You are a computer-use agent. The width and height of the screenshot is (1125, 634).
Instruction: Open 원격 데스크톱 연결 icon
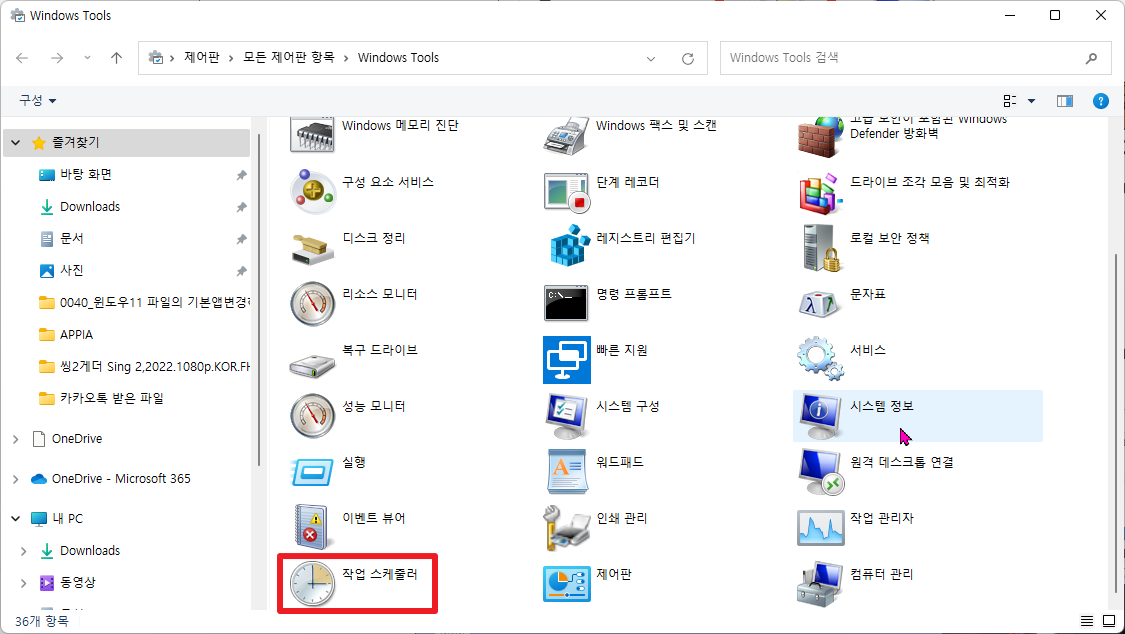[x=820, y=472]
